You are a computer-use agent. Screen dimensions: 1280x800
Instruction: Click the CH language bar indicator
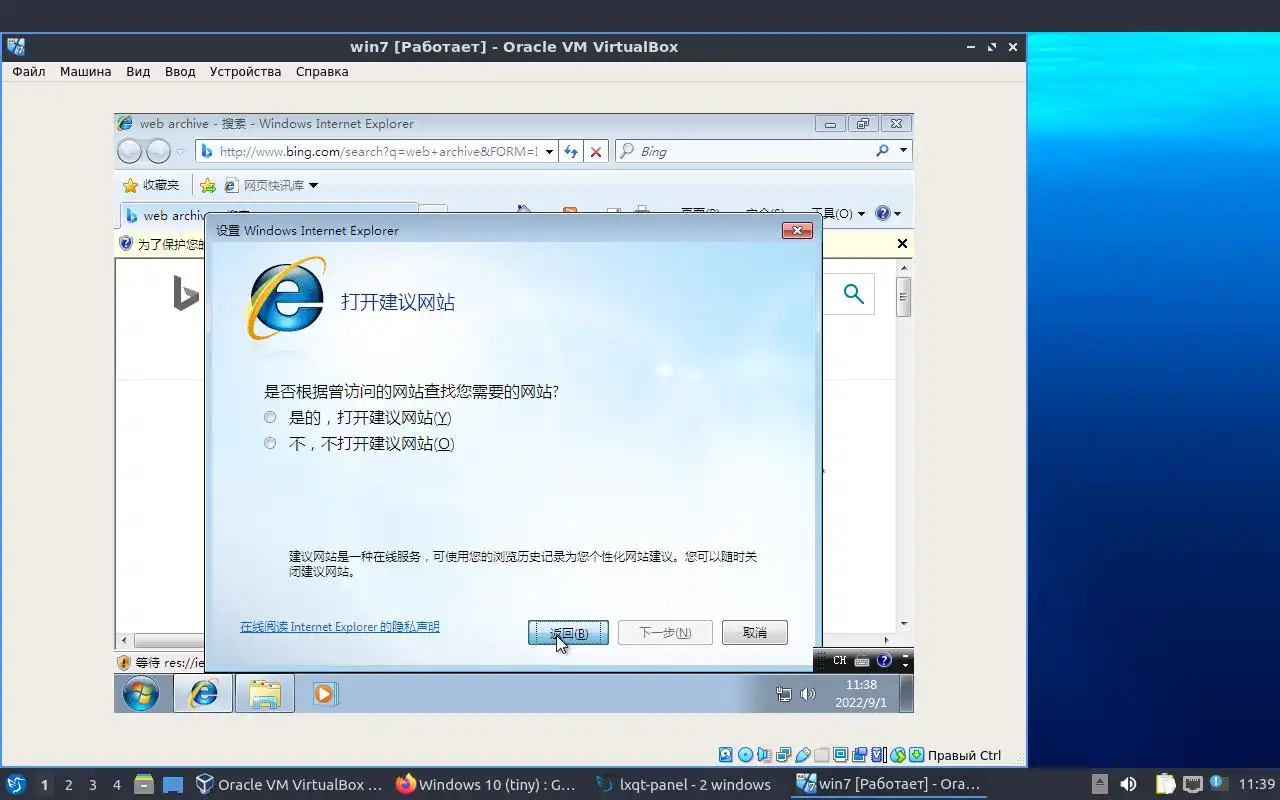[839, 661]
